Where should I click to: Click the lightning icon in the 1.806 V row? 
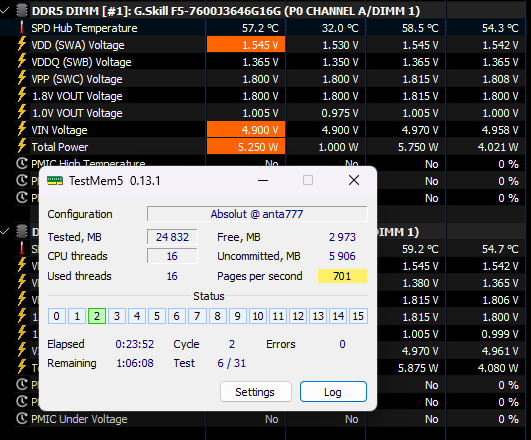click(x=22, y=299)
